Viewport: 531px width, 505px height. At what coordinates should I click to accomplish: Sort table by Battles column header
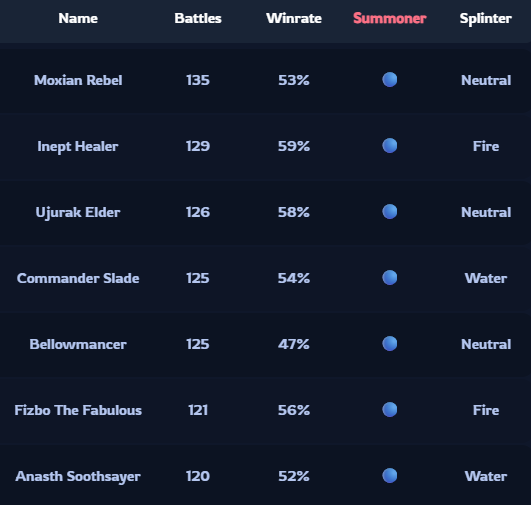(x=198, y=18)
